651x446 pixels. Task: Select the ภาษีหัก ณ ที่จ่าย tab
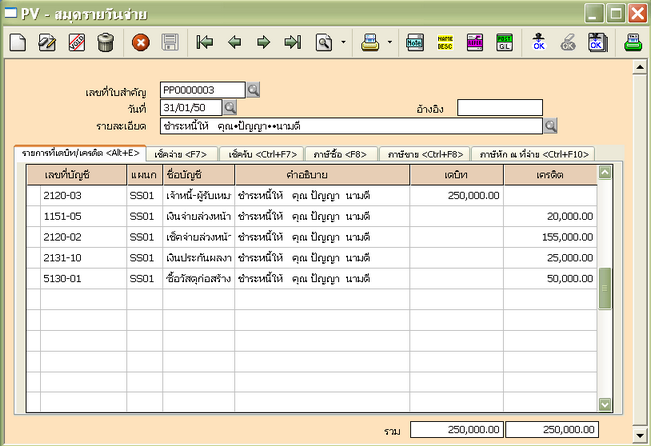[x=534, y=154]
